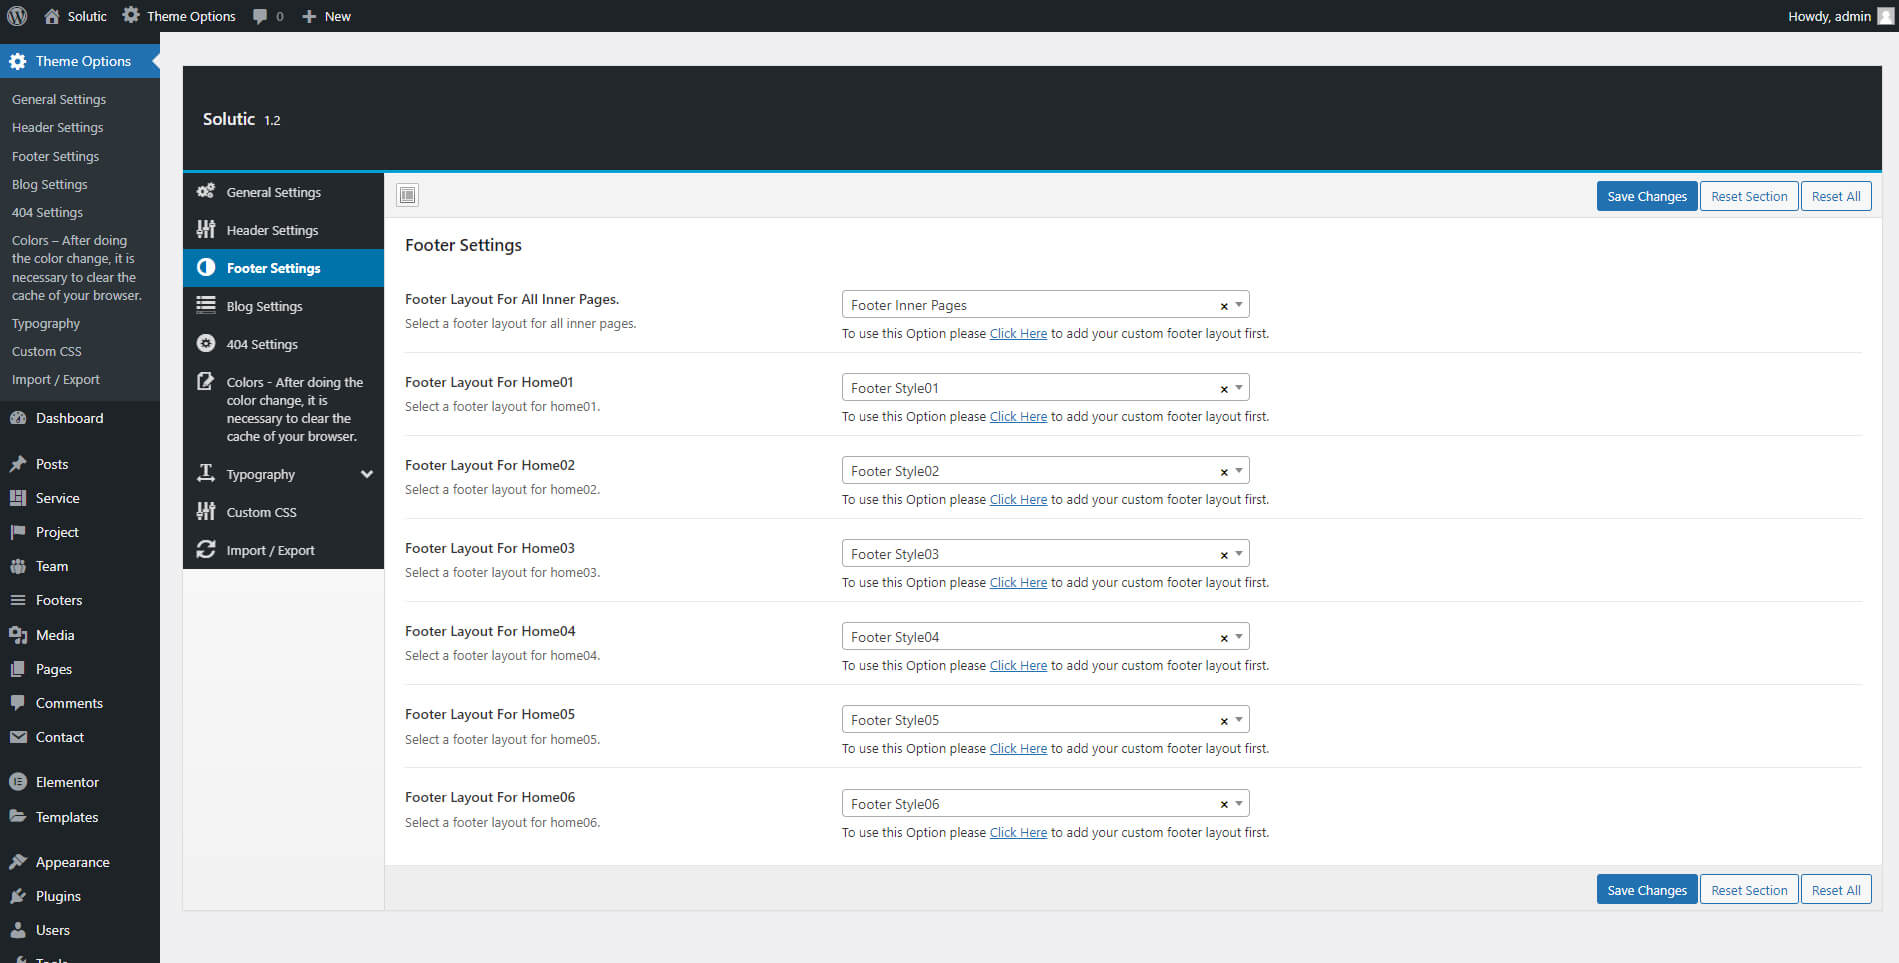Viewport: 1899px width, 963px height.
Task: Clear the Footer Style06 selection
Action: [x=1223, y=804]
